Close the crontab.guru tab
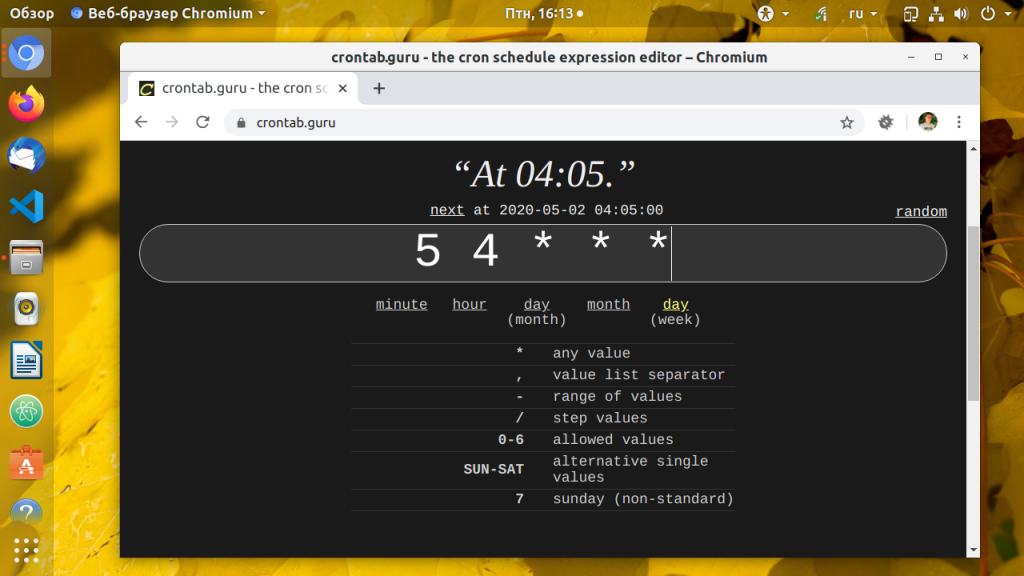 [343, 88]
